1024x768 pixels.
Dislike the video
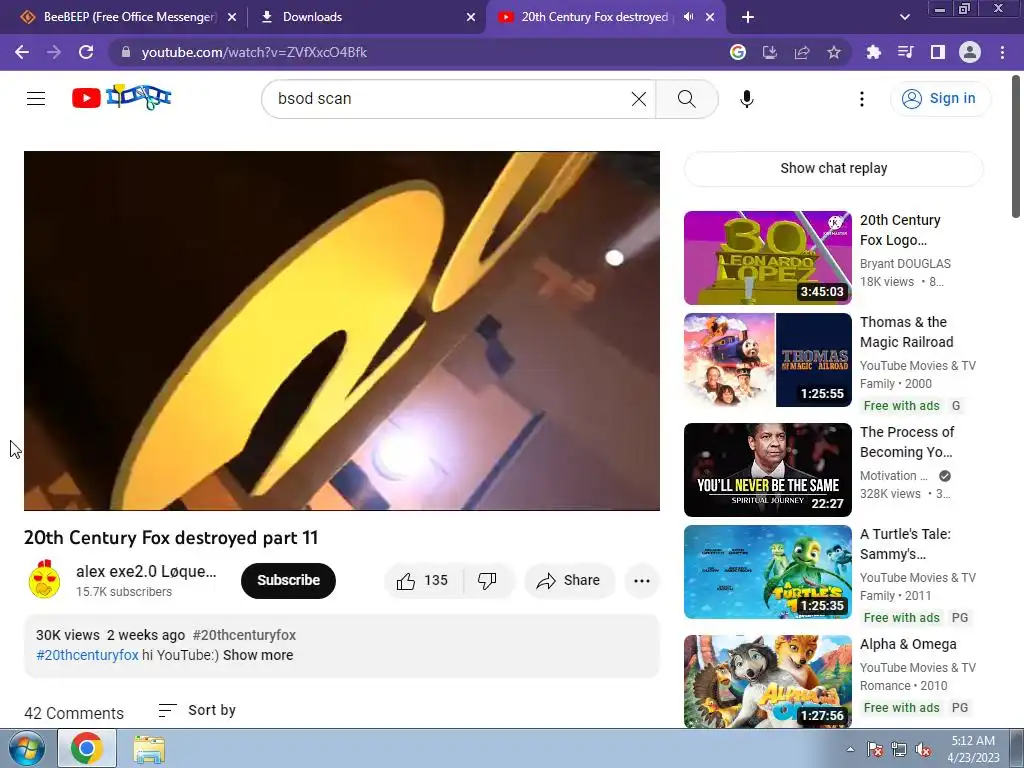(487, 581)
